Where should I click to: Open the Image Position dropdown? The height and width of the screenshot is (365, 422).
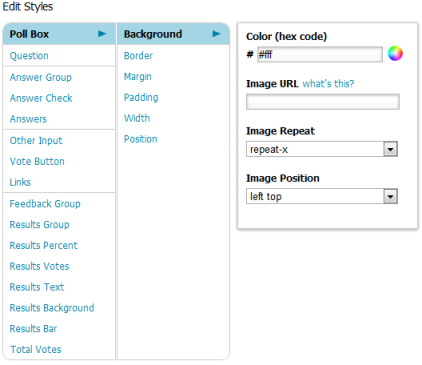click(x=322, y=197)
